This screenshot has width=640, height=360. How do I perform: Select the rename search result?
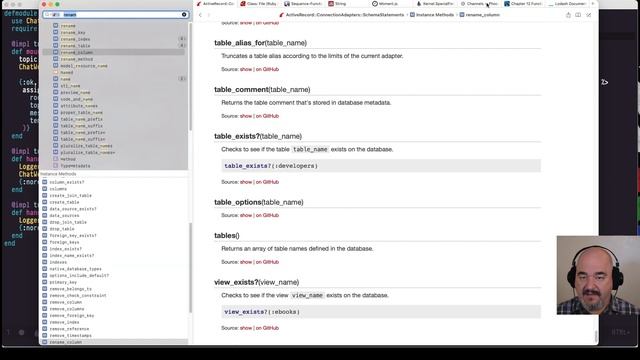pos(114,26)
